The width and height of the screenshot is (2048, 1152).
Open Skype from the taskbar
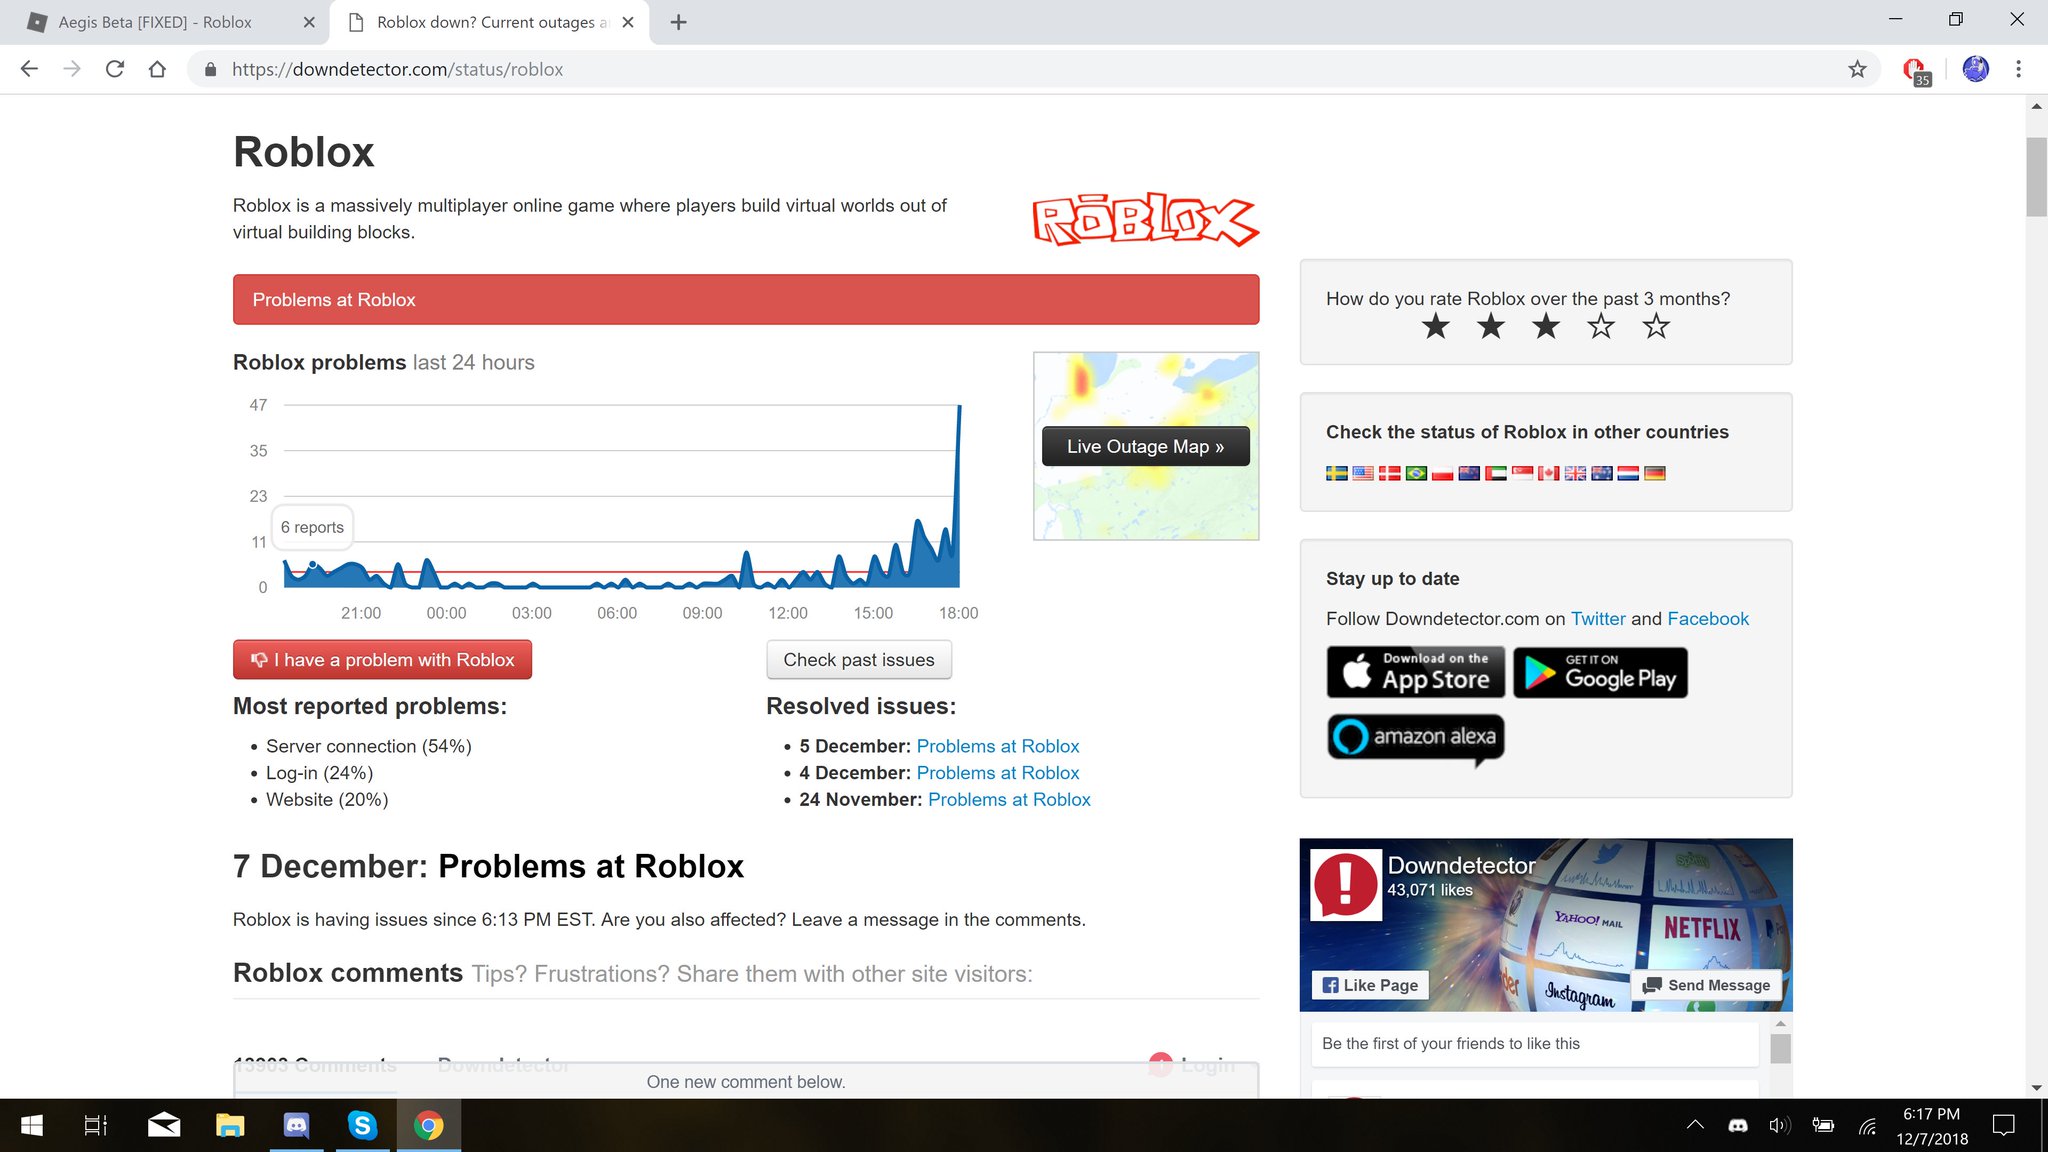point(362,1125)
